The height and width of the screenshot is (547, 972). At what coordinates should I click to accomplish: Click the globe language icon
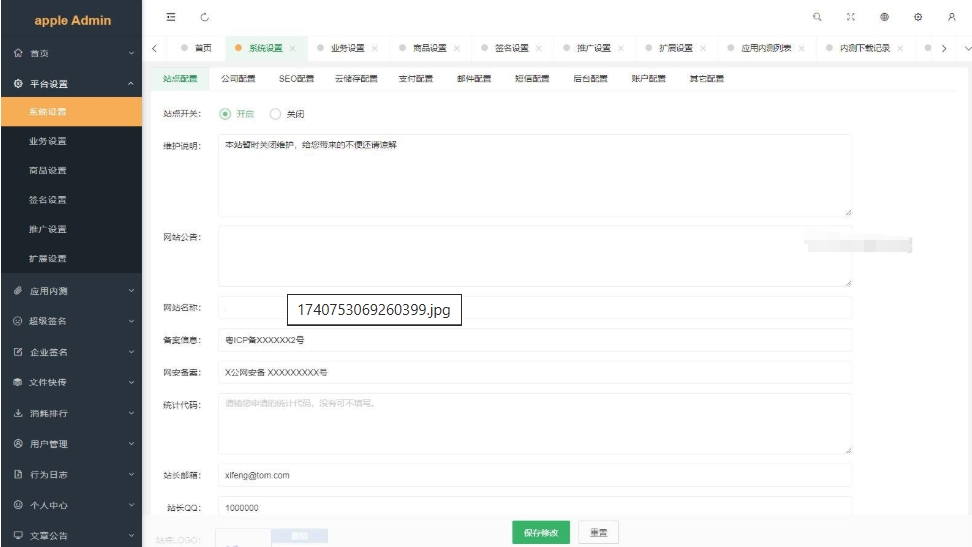(885, 17)
